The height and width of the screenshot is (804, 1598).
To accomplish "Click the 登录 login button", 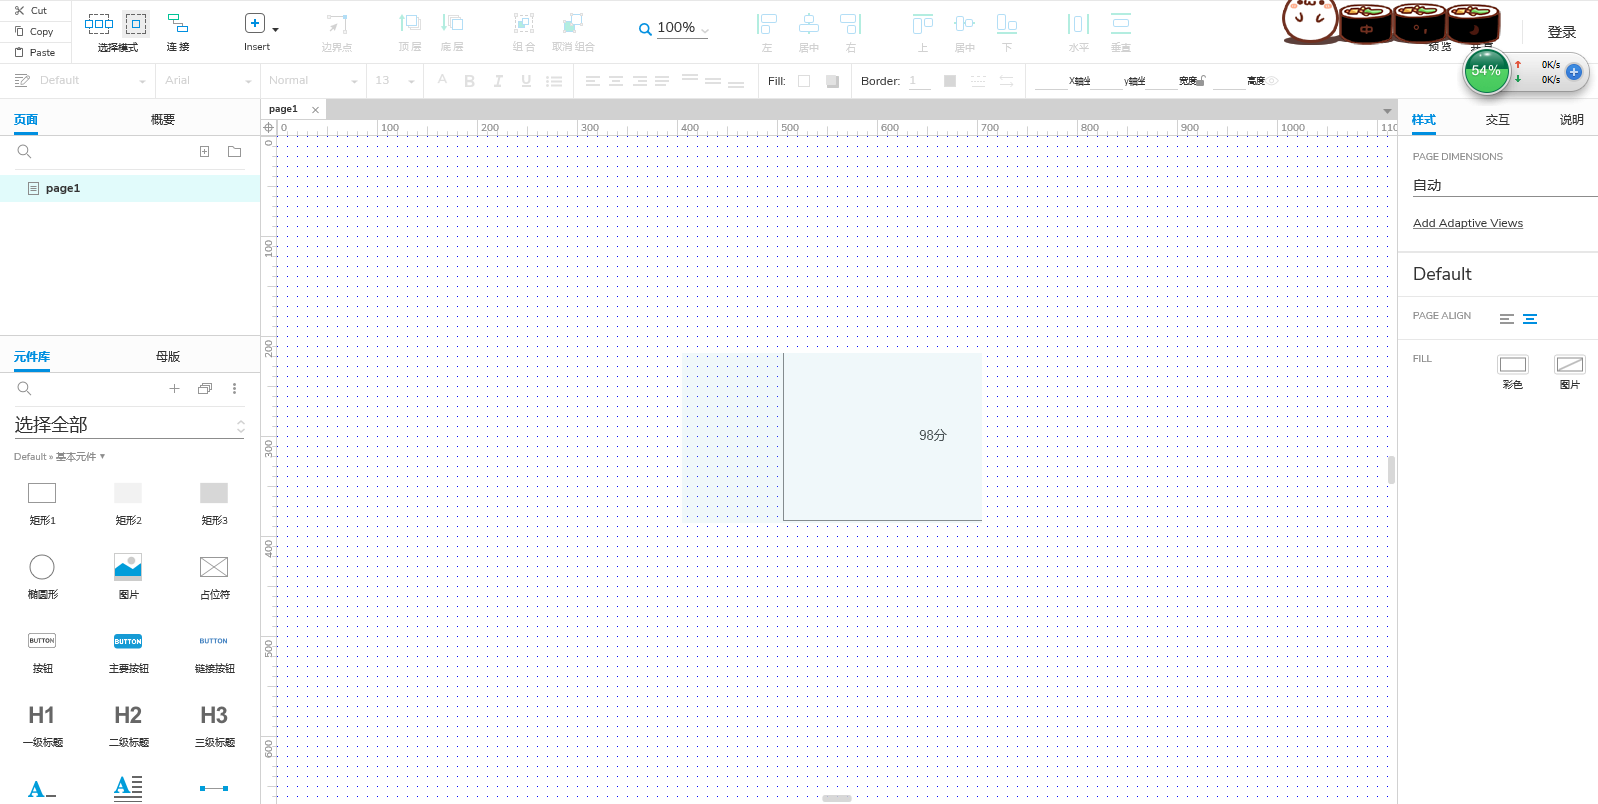I will click(1562, 32).
